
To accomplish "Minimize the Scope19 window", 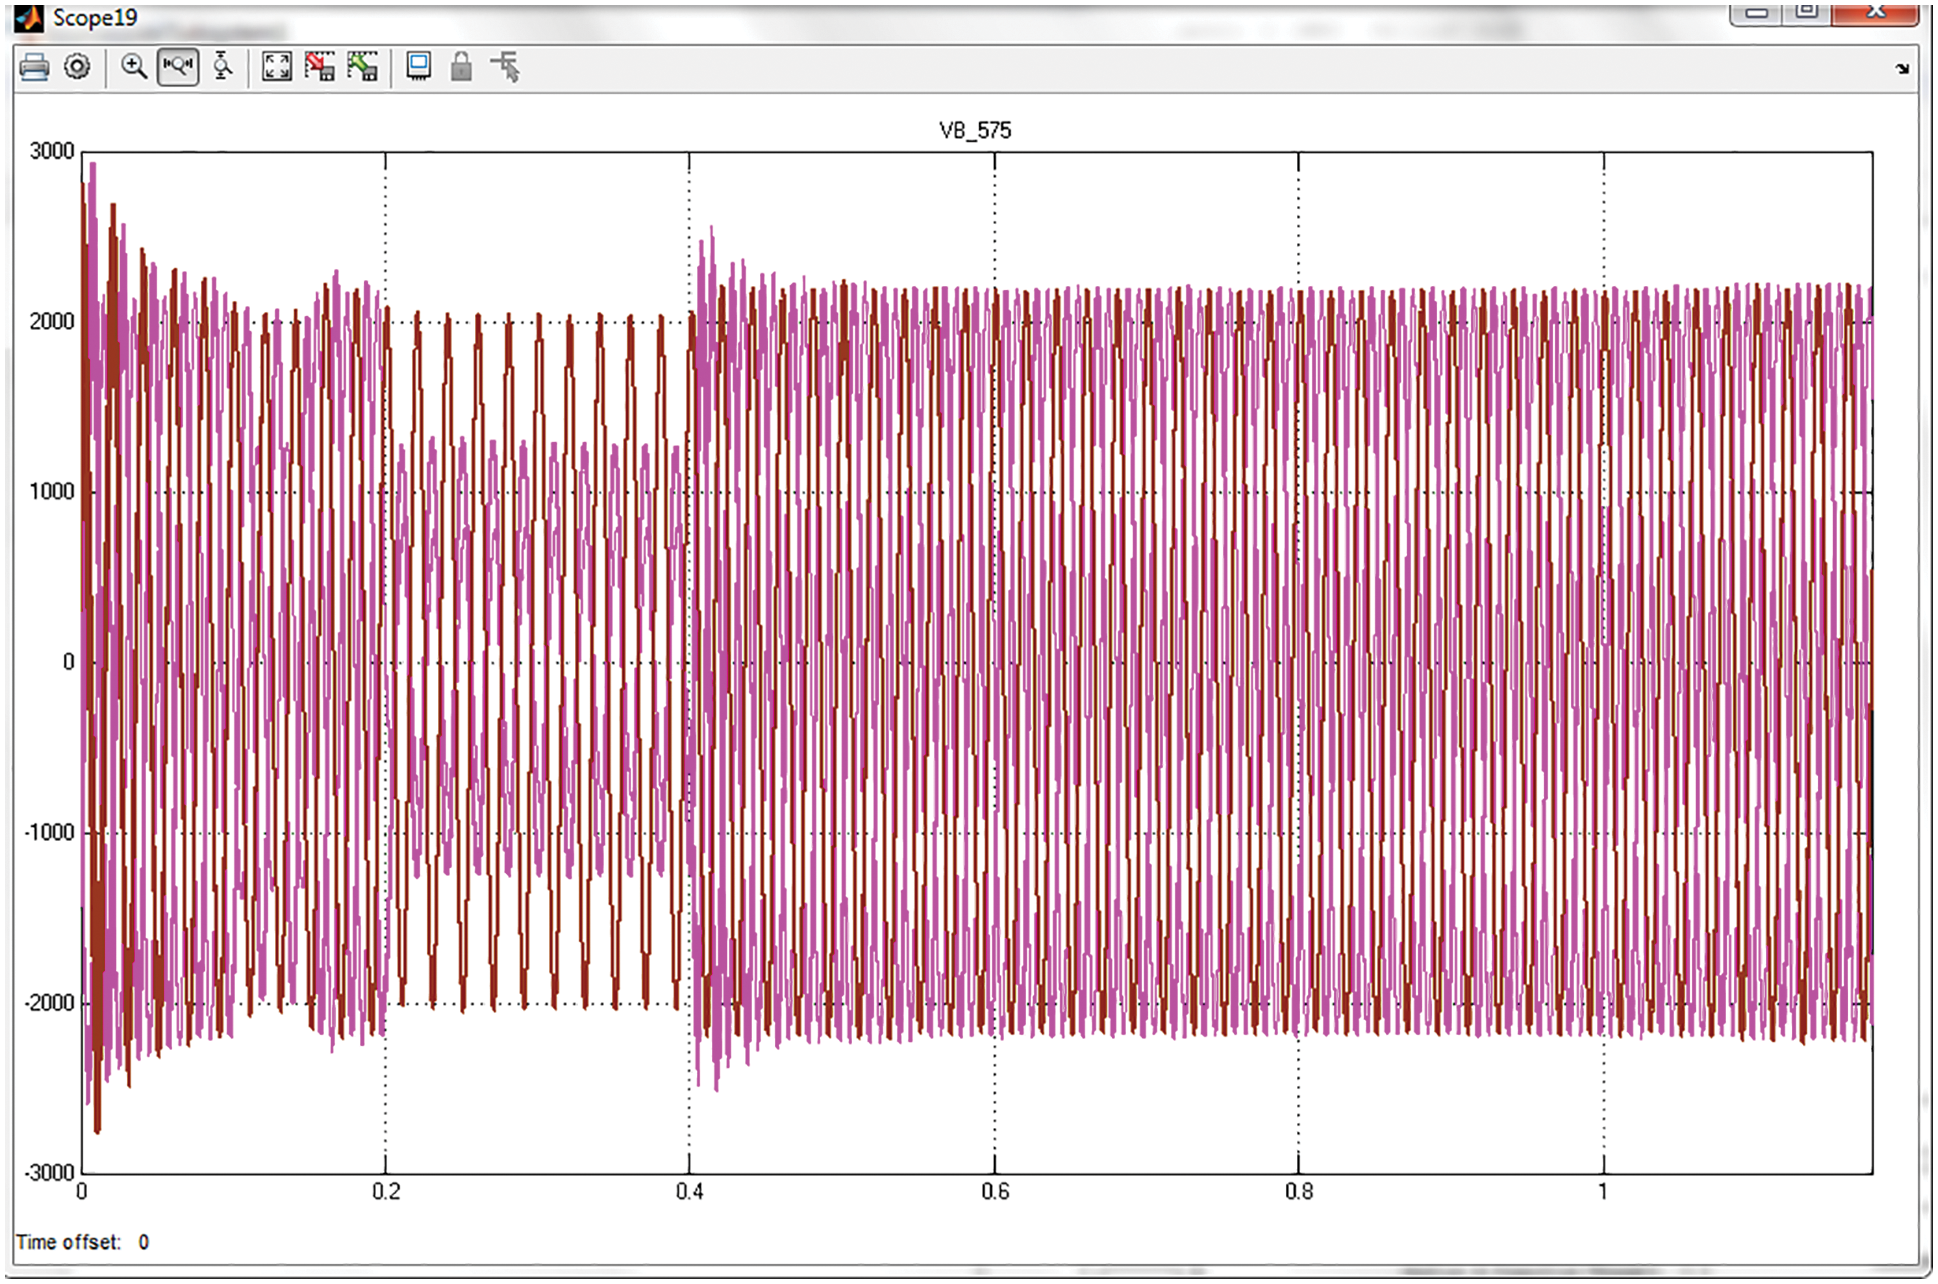I will point(1757,13).
